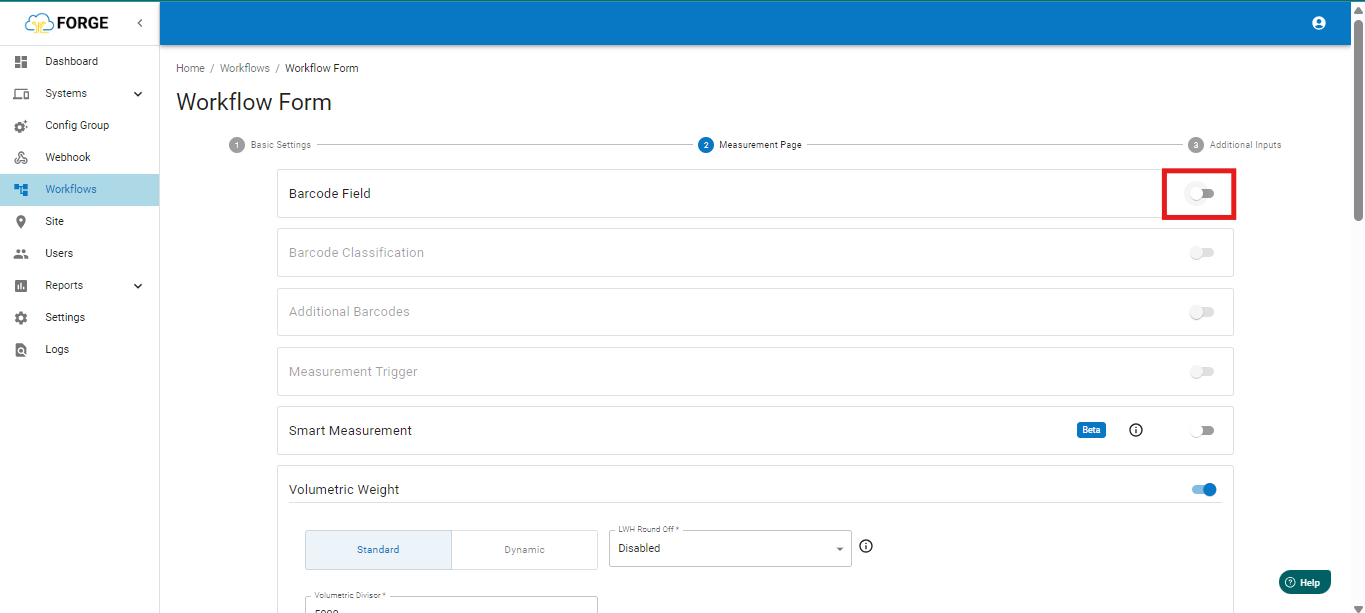Toggle the Additional Barcodes switch
This screenshot has height=613, width=1365.
tap(1201, 312)
